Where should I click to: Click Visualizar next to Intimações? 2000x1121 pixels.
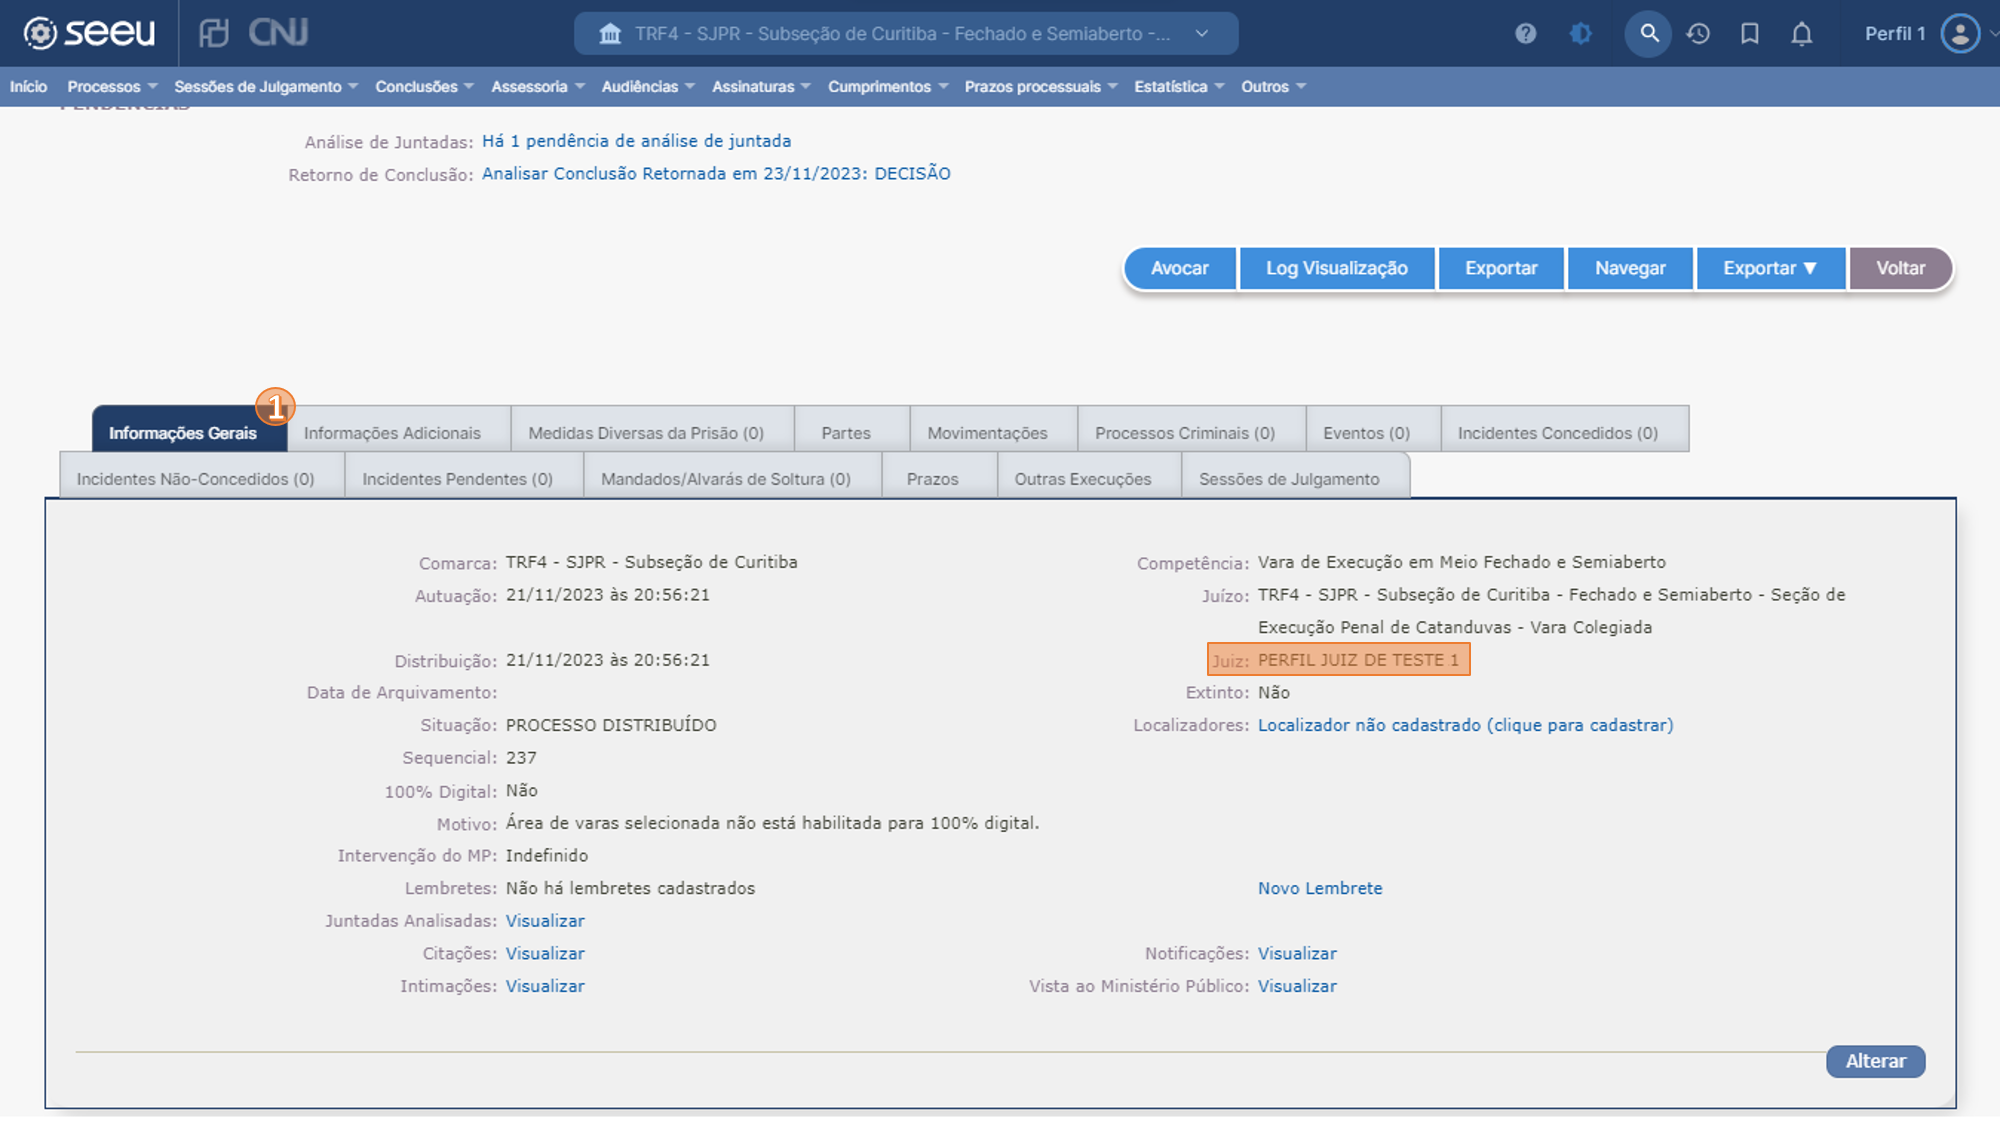pyautogui.click(x=545, y=986)
